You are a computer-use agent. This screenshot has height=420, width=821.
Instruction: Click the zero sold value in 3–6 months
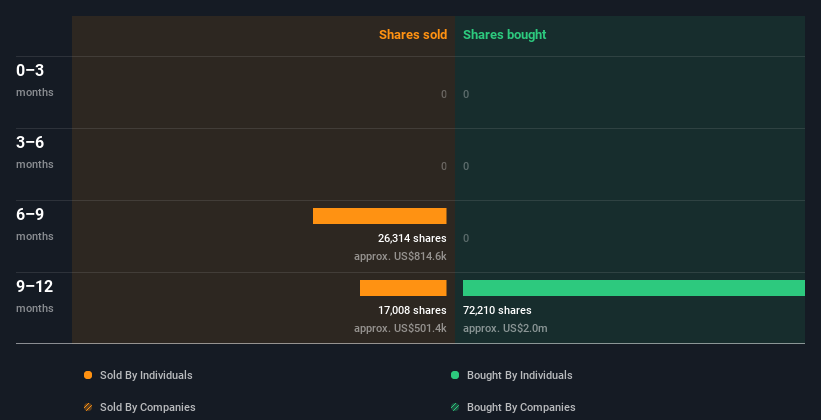(x=443, y=166)
